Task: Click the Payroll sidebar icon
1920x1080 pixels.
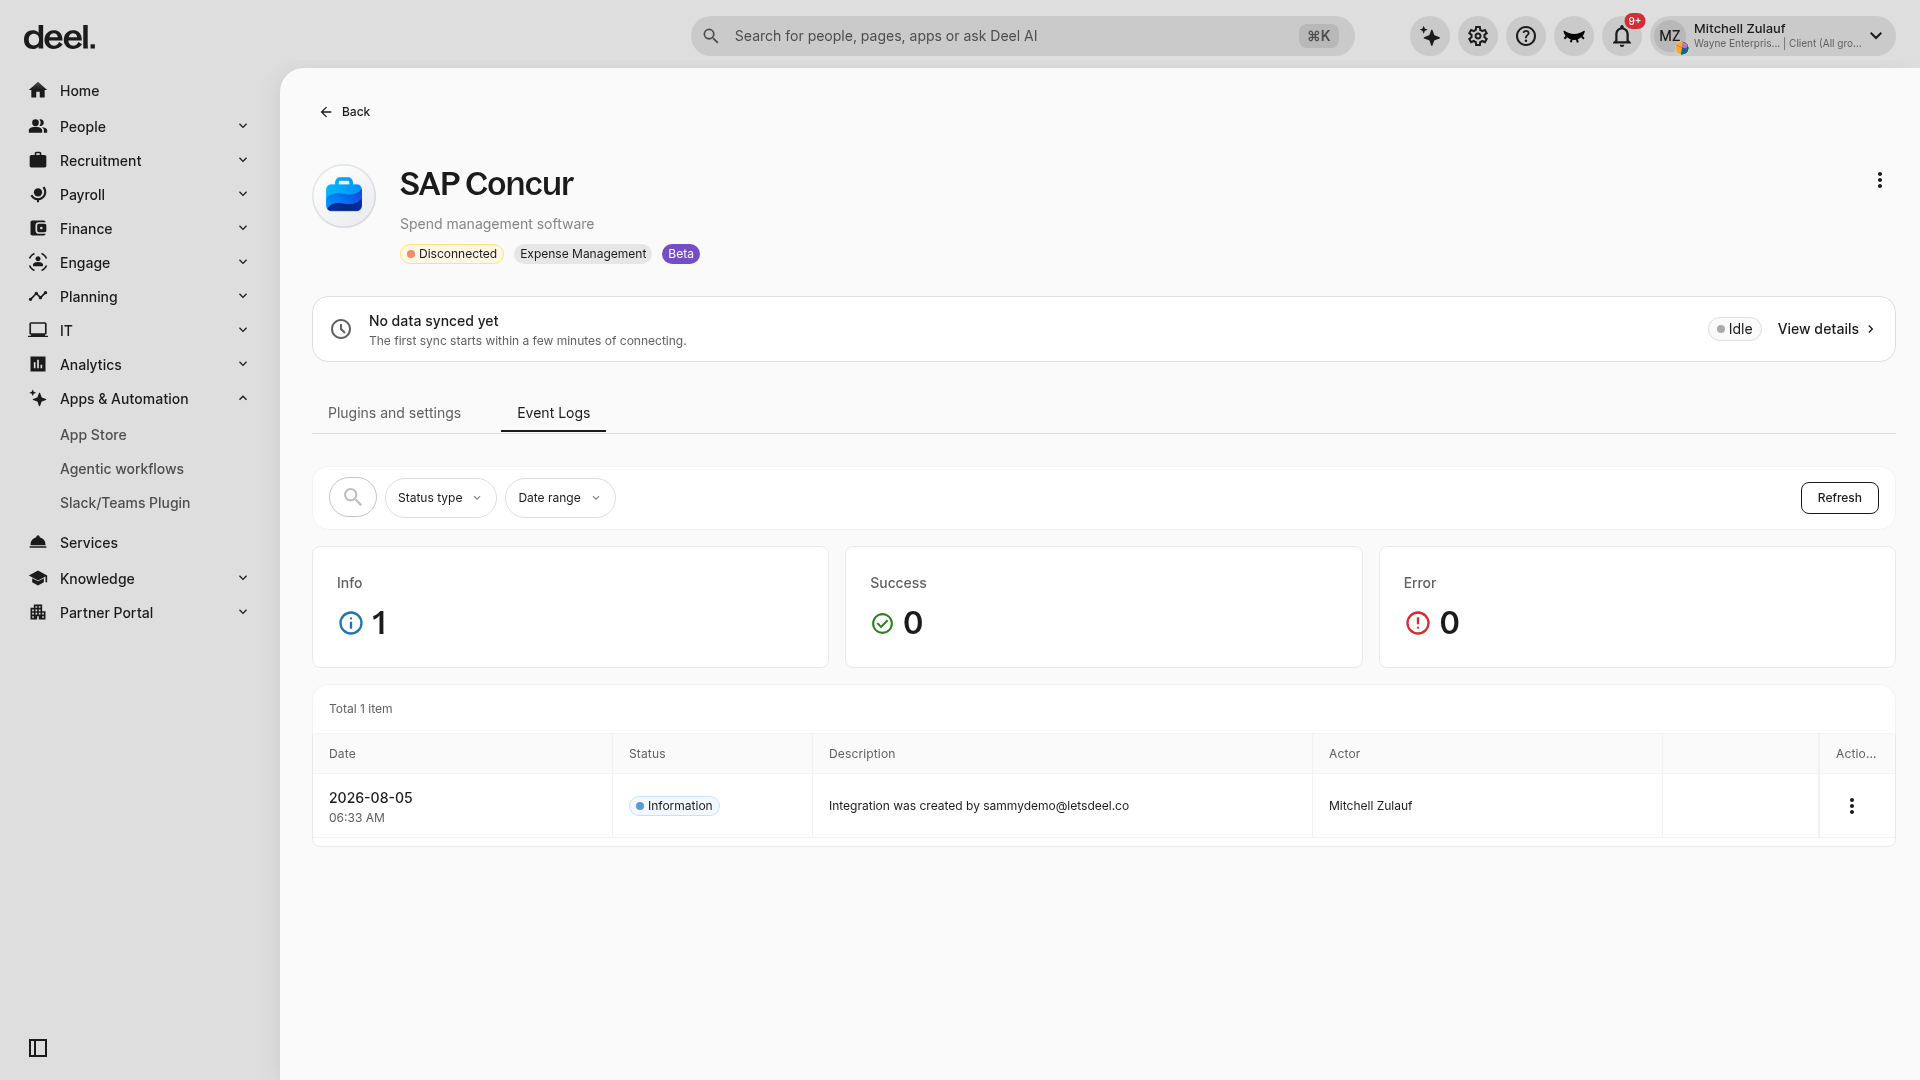Action: pyautogui.click(x=38, y=195)
